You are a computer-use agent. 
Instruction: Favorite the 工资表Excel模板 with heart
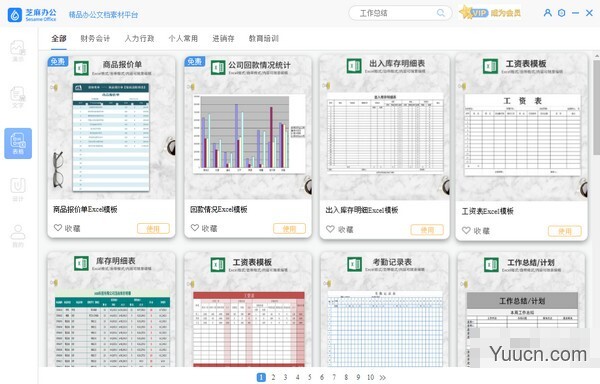pyautogui.click(x=466, y=230)
